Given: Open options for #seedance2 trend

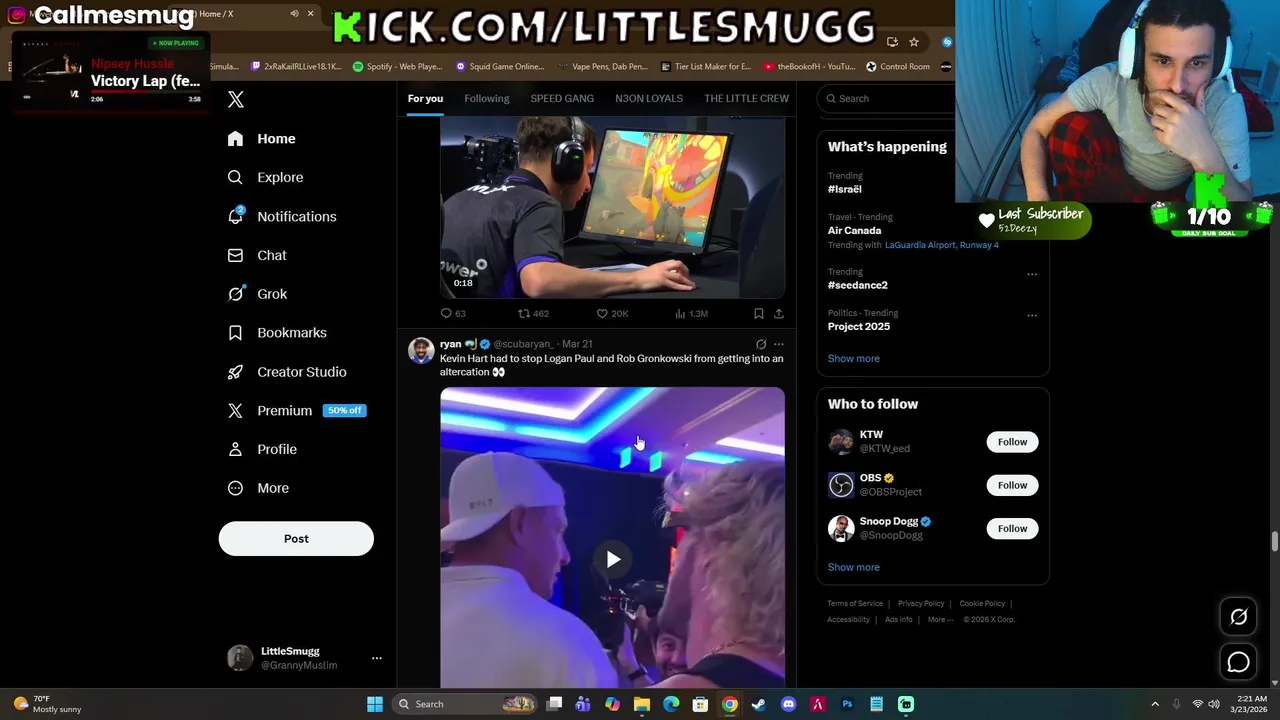Looking at the screenshot, I should tap(1031, 274).
